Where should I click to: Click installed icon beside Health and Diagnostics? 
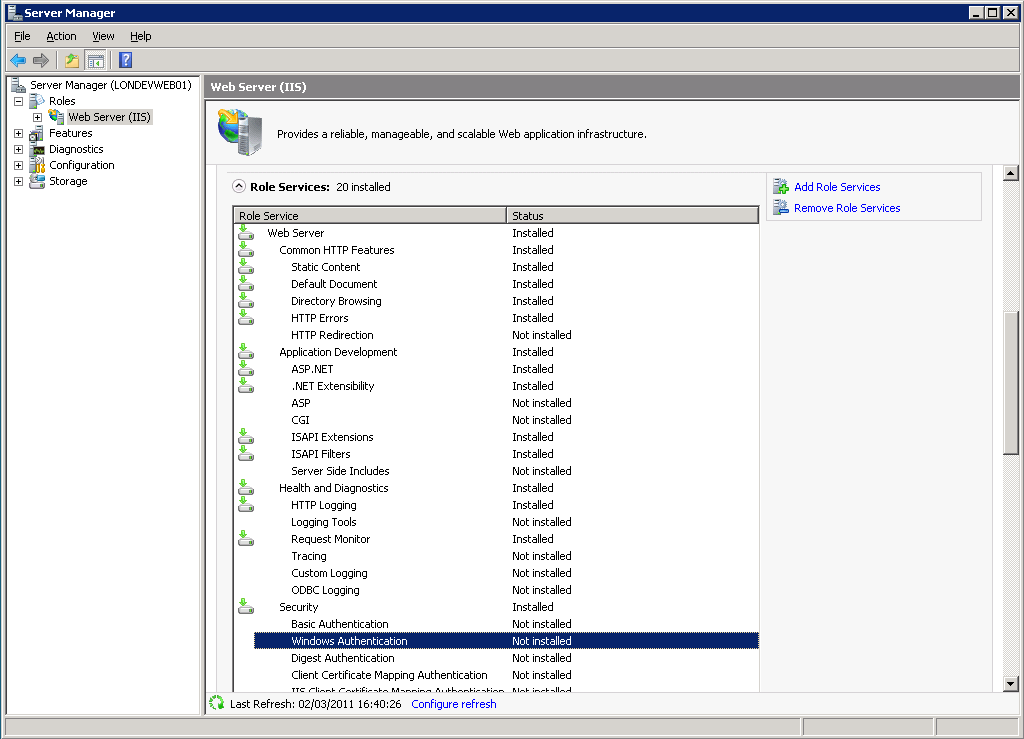246,487
